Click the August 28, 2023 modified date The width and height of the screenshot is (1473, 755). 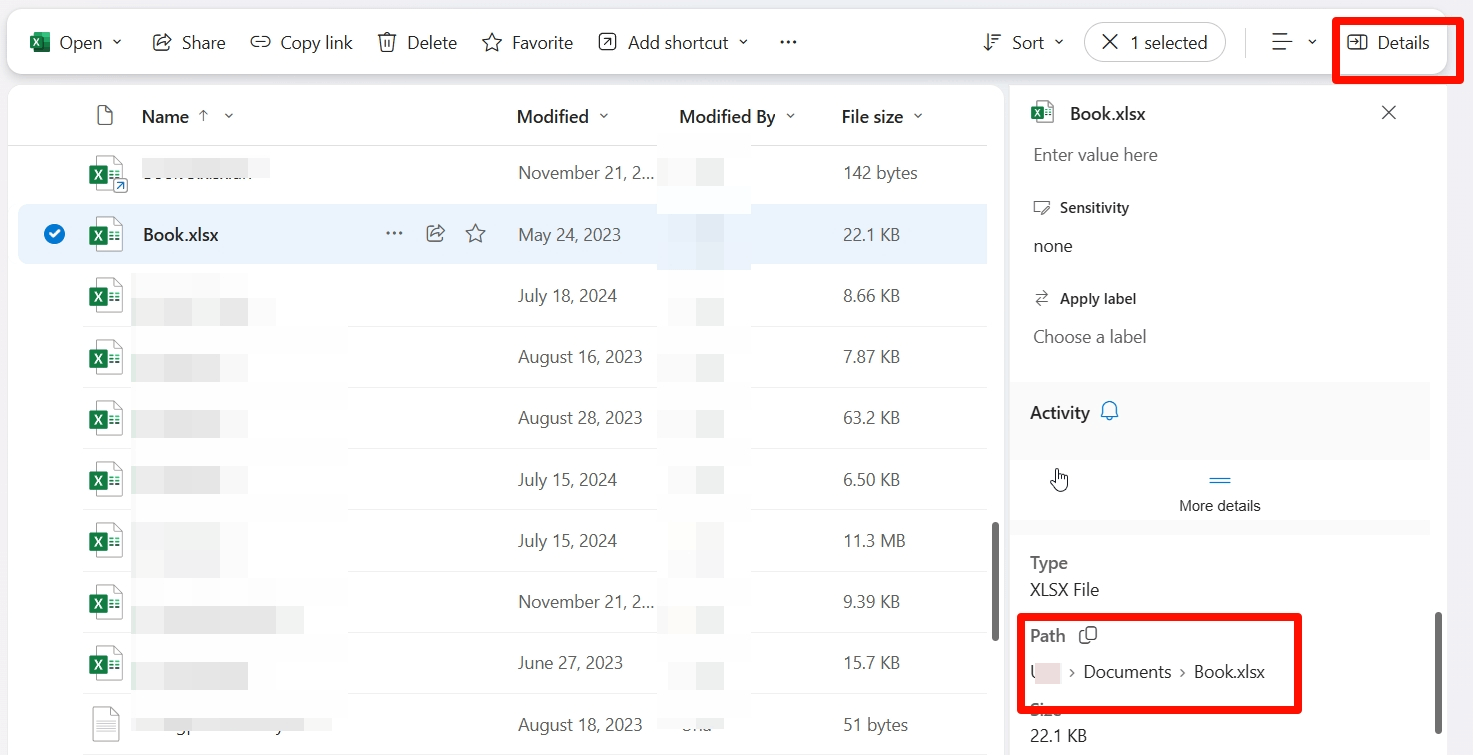click(x=580, y=418)
